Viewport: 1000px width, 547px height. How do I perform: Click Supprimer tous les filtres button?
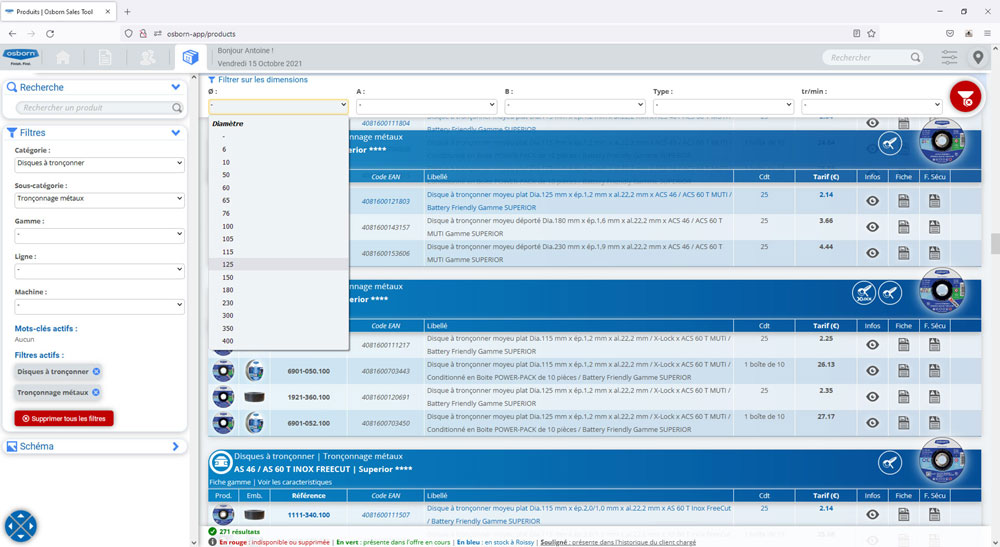point(64,418)
